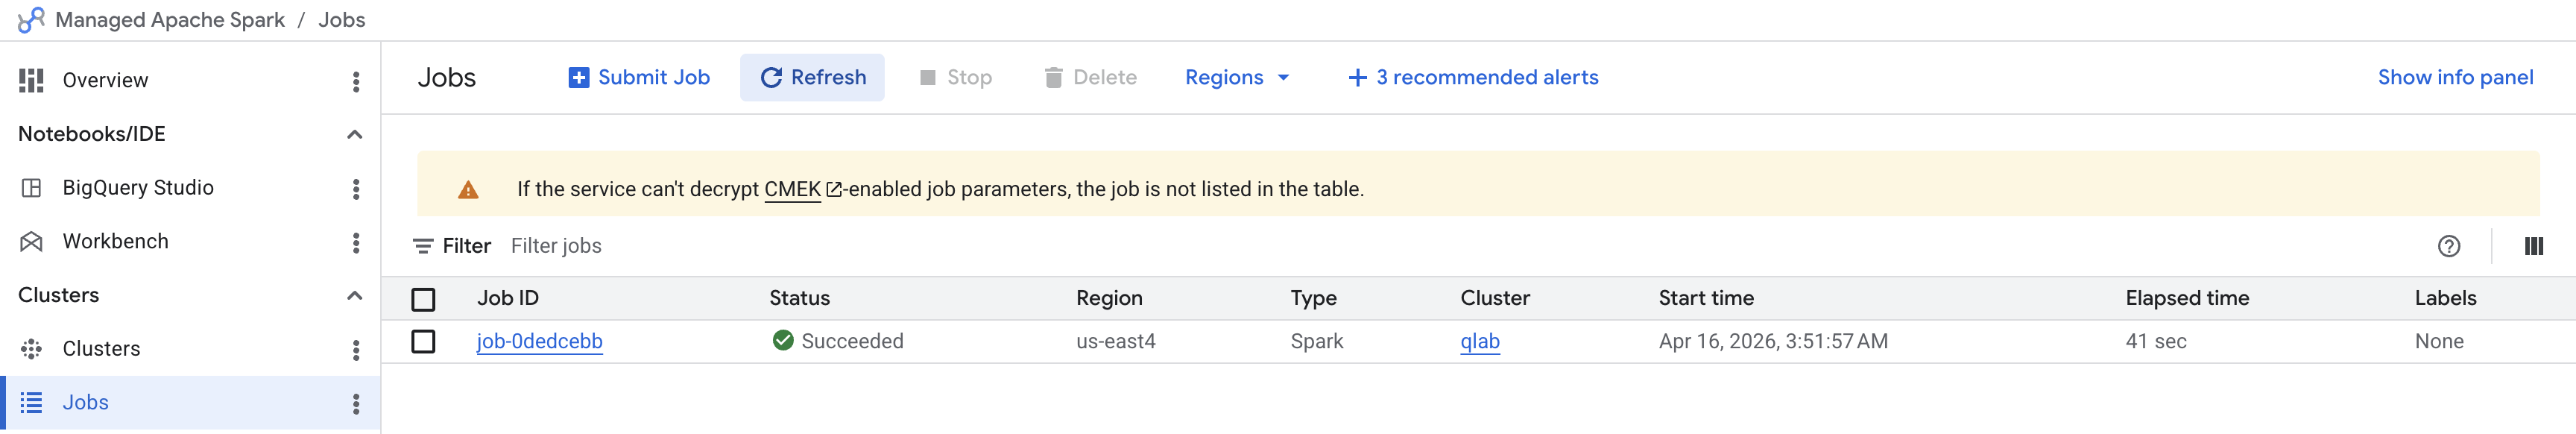Image resolution: width=2576 pixels, height=434 pixels.
Task: Open the Regions dropdown
Action: point(1237,77)
